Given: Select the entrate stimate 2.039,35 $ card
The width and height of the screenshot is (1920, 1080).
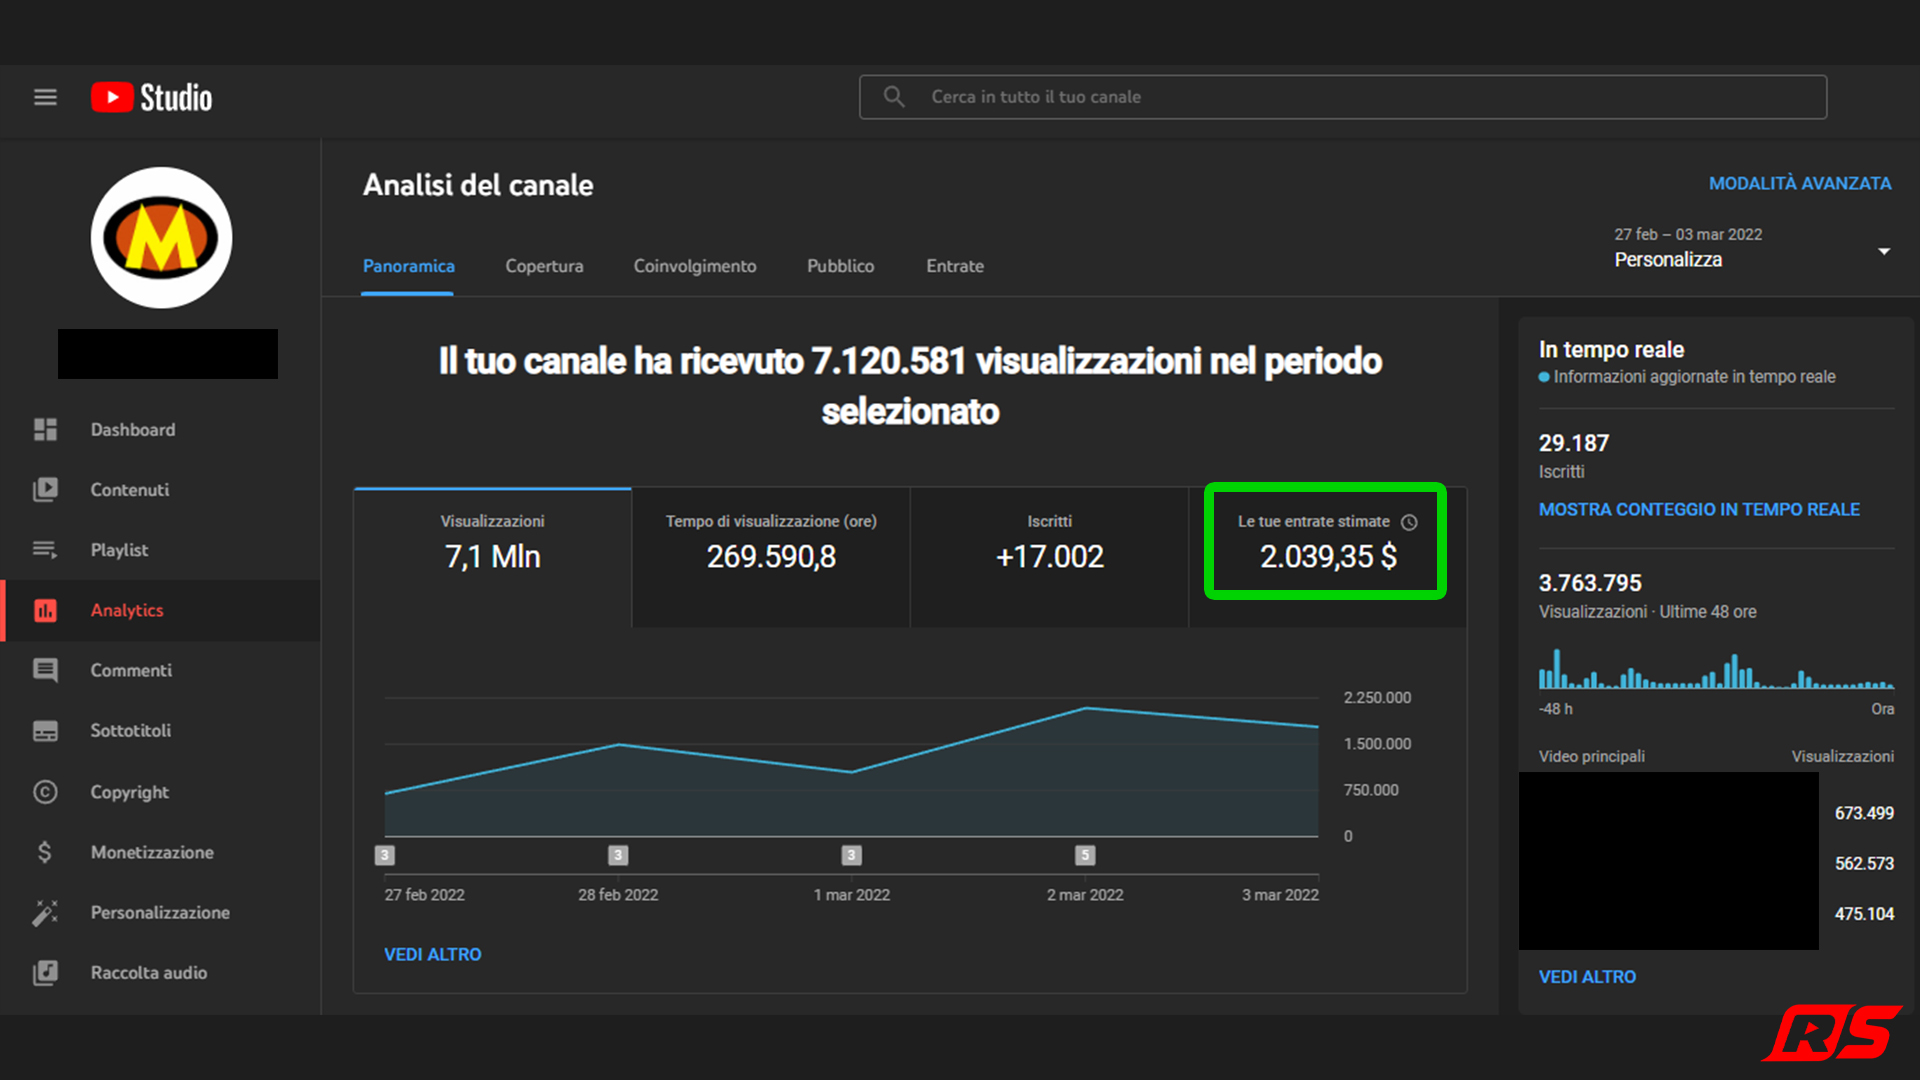Looking at the screenshot, I should [x=1328, y=558].
